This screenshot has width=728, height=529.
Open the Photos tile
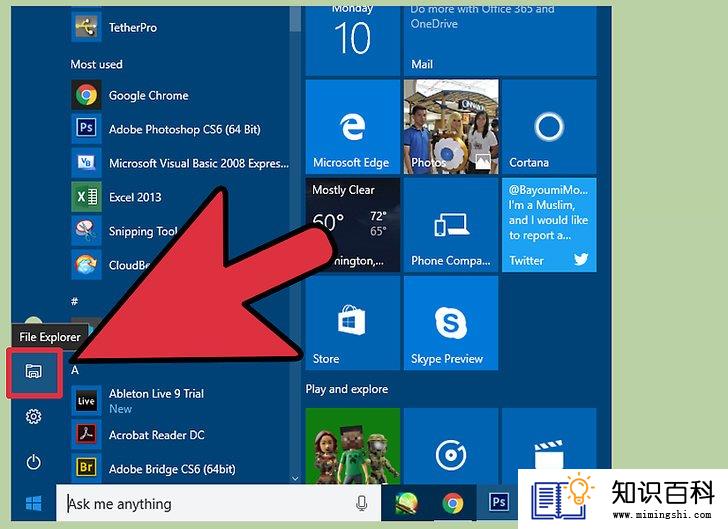coord(451,127)
